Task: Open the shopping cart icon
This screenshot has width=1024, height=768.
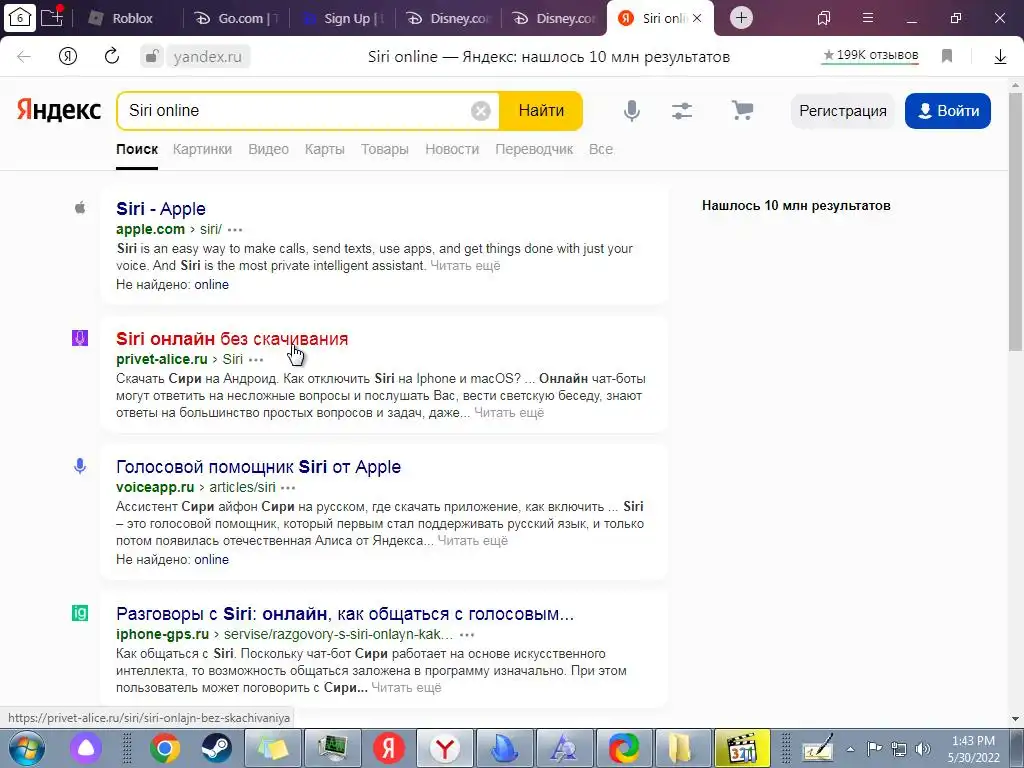Action: [743, 110]
